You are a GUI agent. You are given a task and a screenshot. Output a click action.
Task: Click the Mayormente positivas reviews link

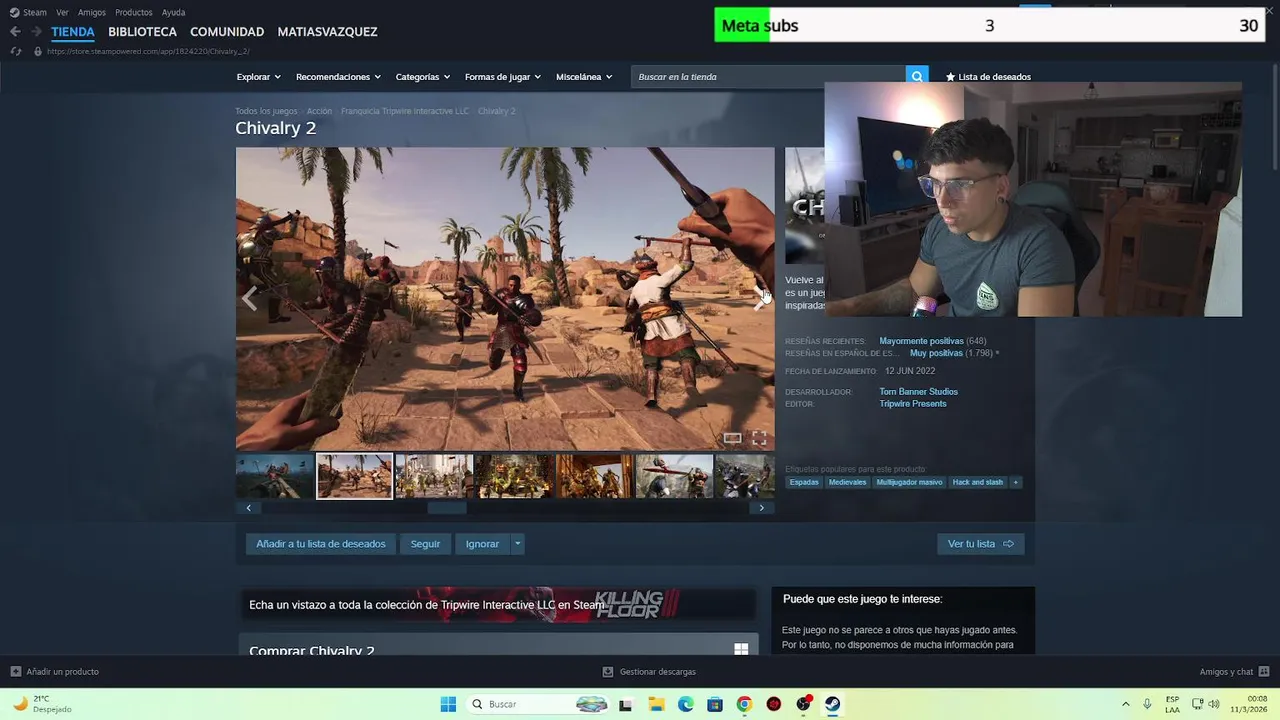click(921, 341)
